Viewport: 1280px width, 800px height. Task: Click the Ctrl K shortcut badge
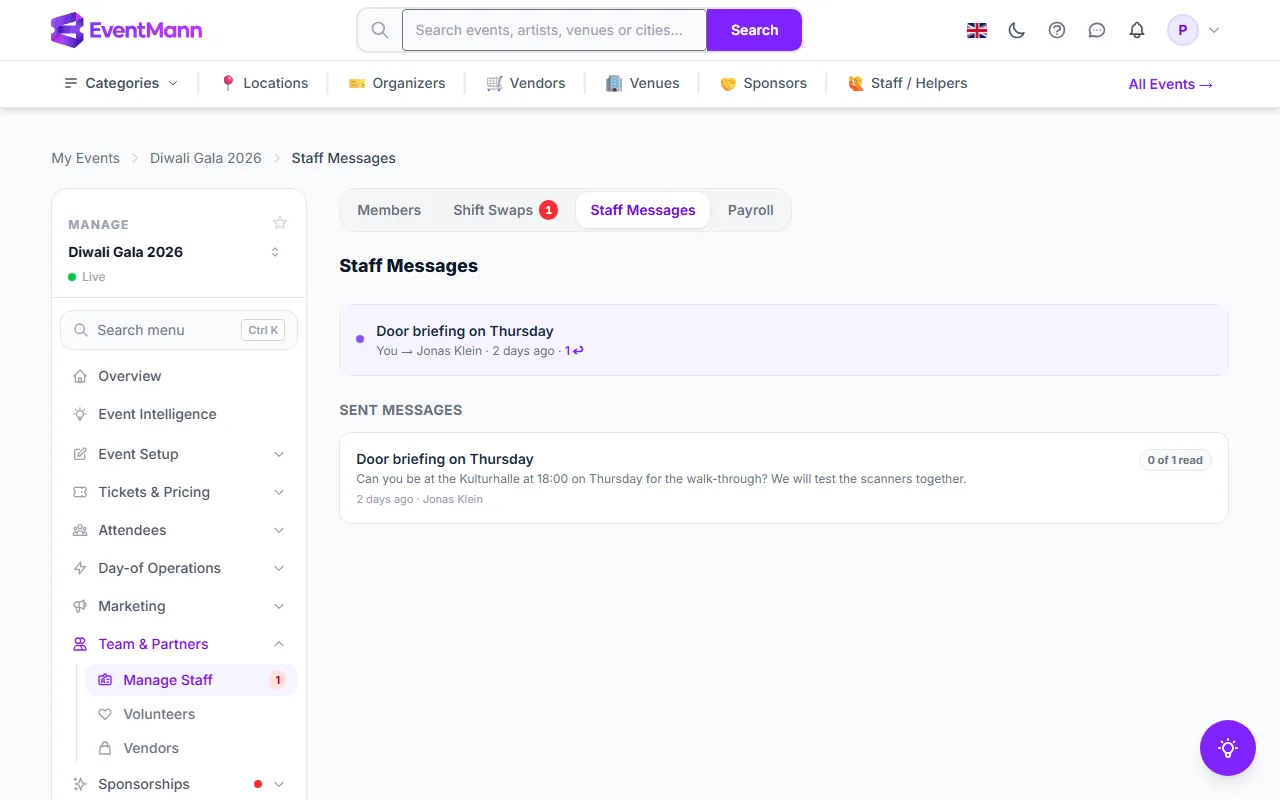pyautogui.click(x=264, y=330)
